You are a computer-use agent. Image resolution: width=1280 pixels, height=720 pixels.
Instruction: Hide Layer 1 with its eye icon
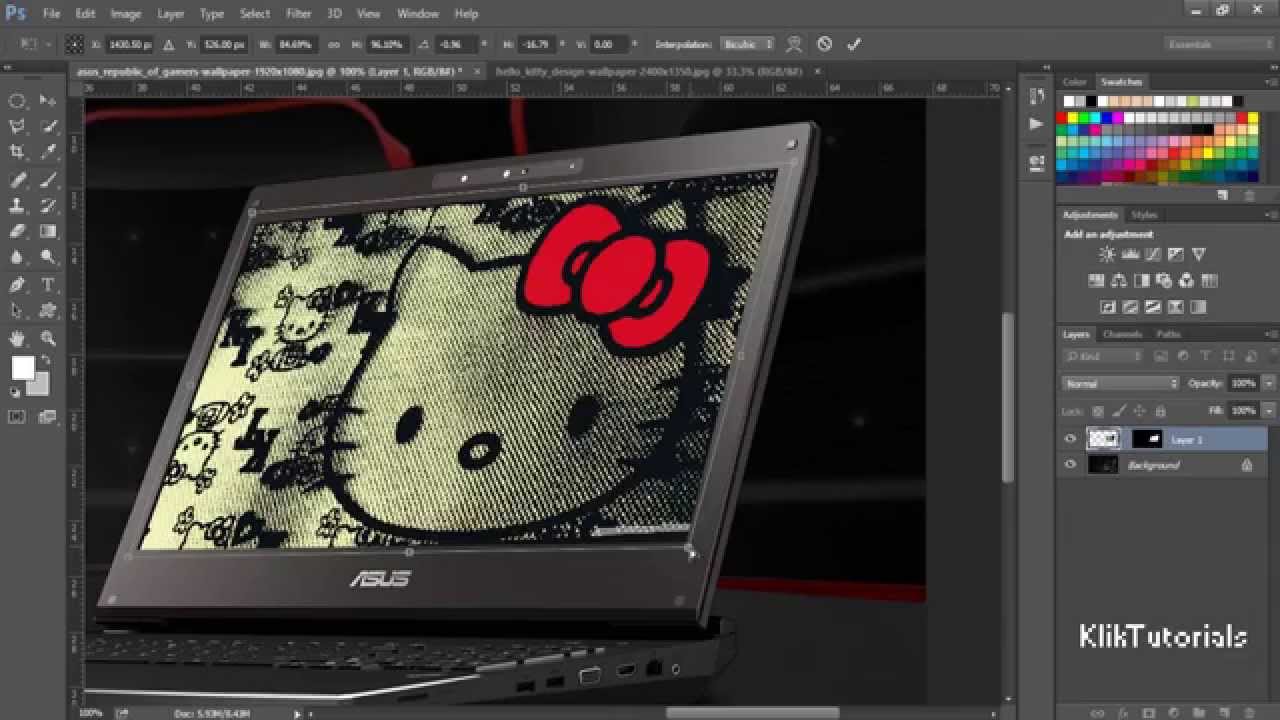click(1070, 439)
